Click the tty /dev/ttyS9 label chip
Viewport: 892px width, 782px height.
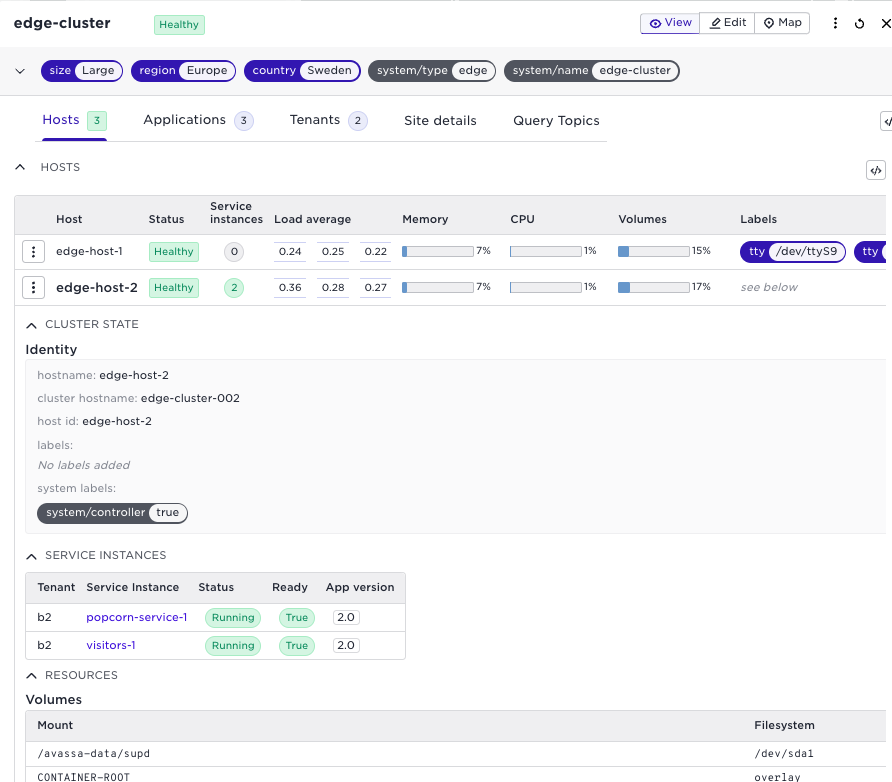(x=793, y=252)
